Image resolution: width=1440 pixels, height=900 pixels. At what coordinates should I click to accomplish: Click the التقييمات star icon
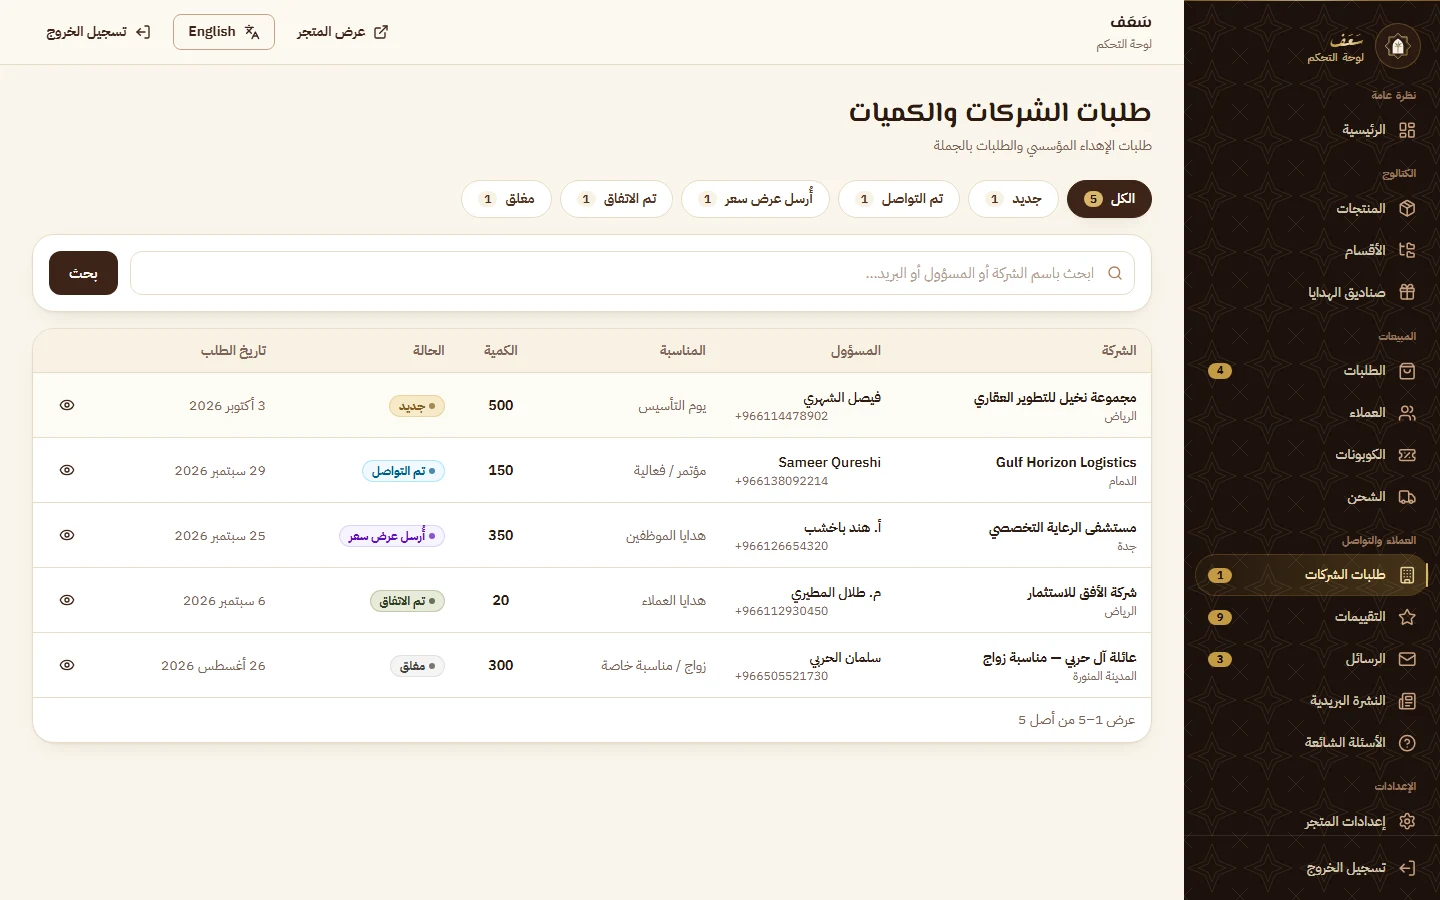tap(1407, 617)
